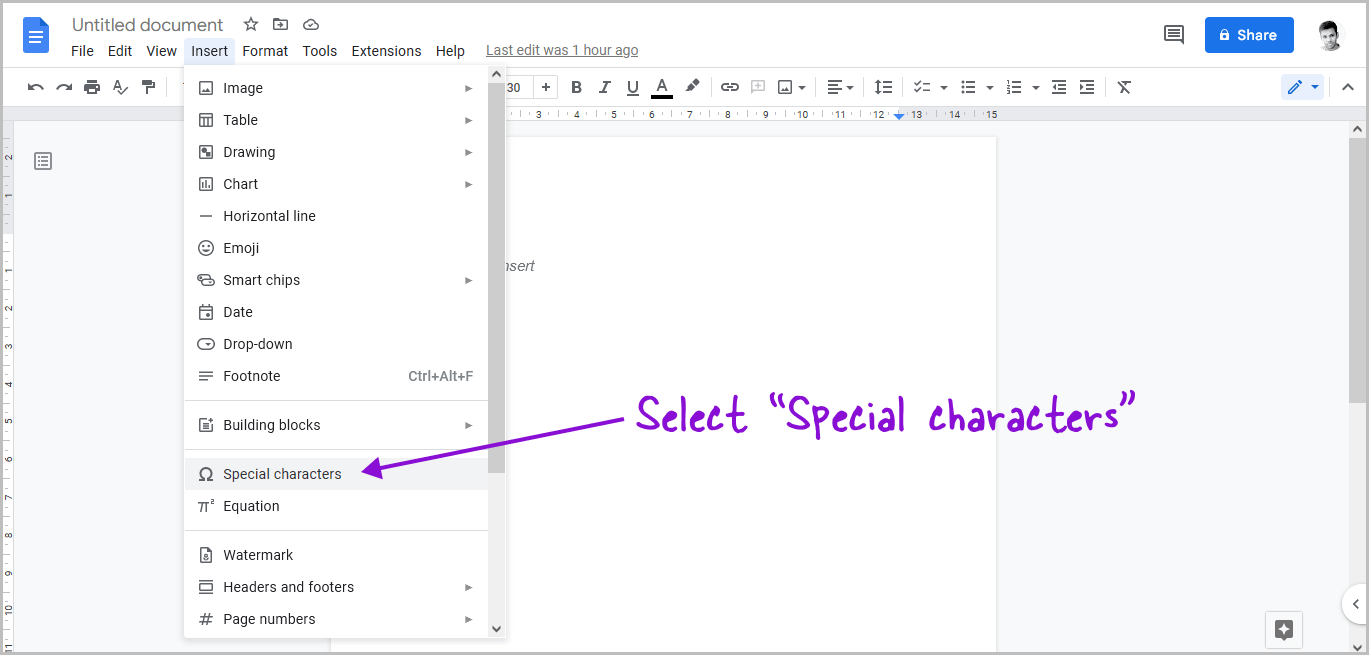1369x655 pixels.
Task: Select the Paint format tool
Action: point(148,87)
